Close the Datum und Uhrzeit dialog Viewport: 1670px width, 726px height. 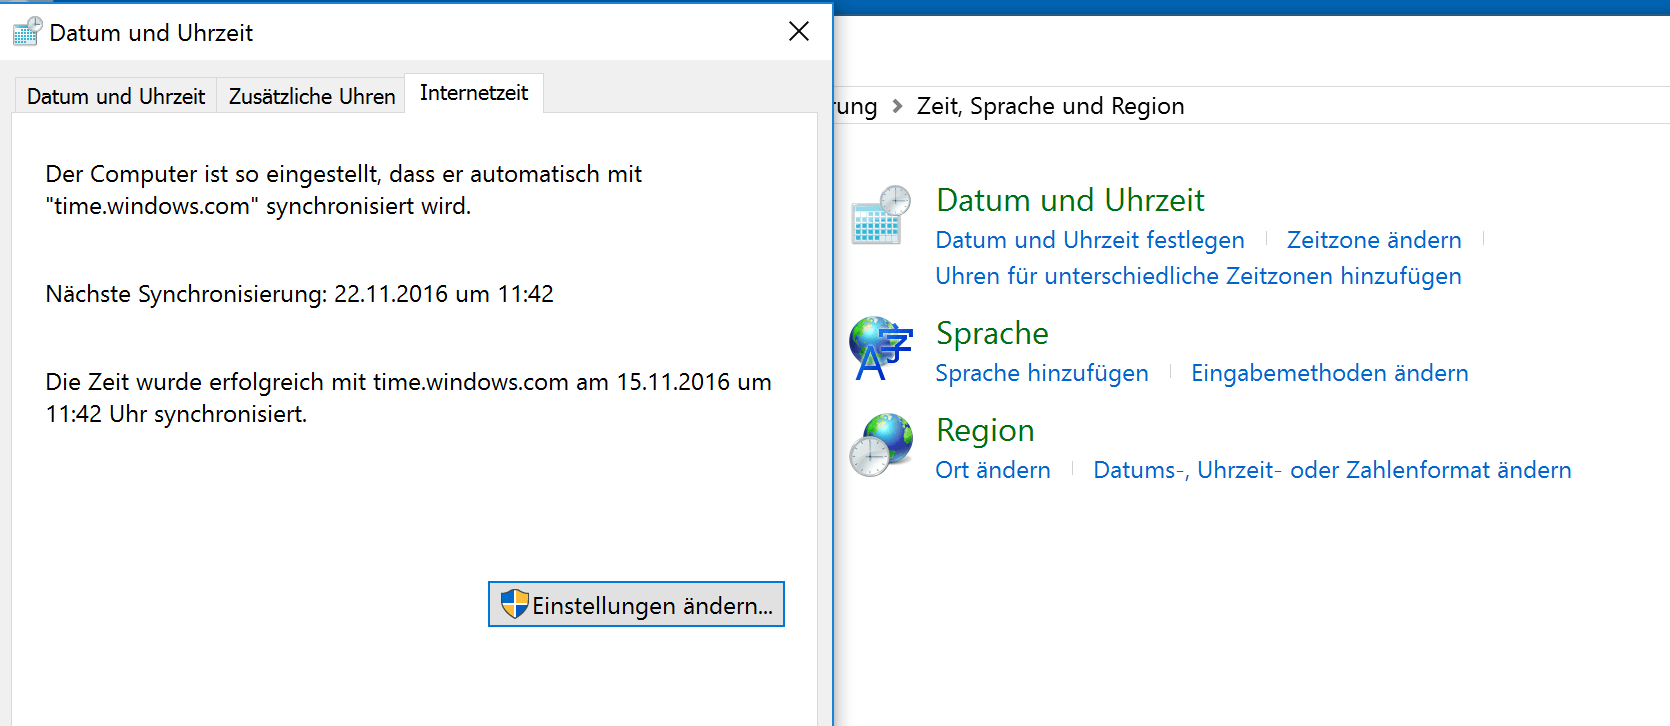click(x=798, y=31)
